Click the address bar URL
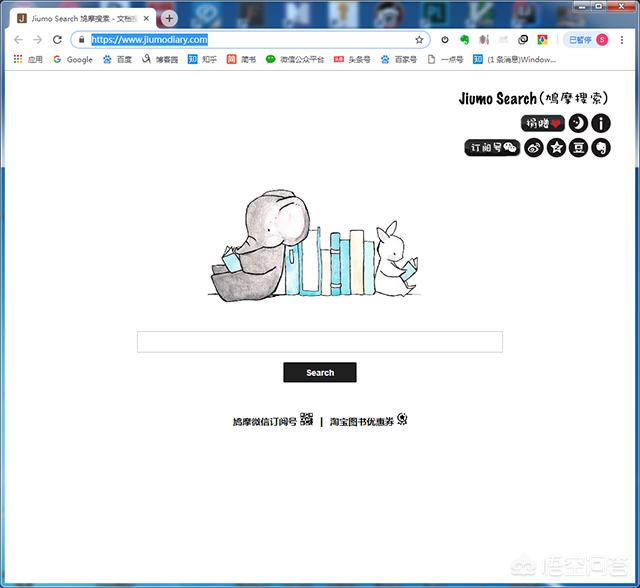Image resolution: width=640 pixels, height=588 pixels. 149,40
